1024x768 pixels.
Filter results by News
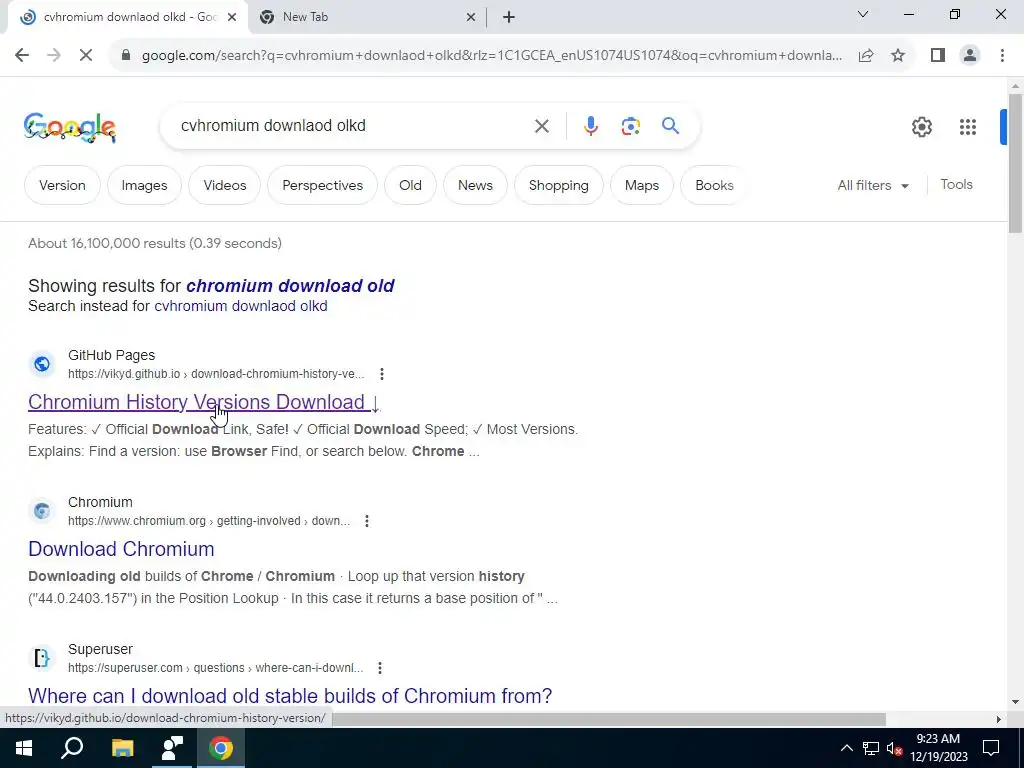tap(475, 185)
